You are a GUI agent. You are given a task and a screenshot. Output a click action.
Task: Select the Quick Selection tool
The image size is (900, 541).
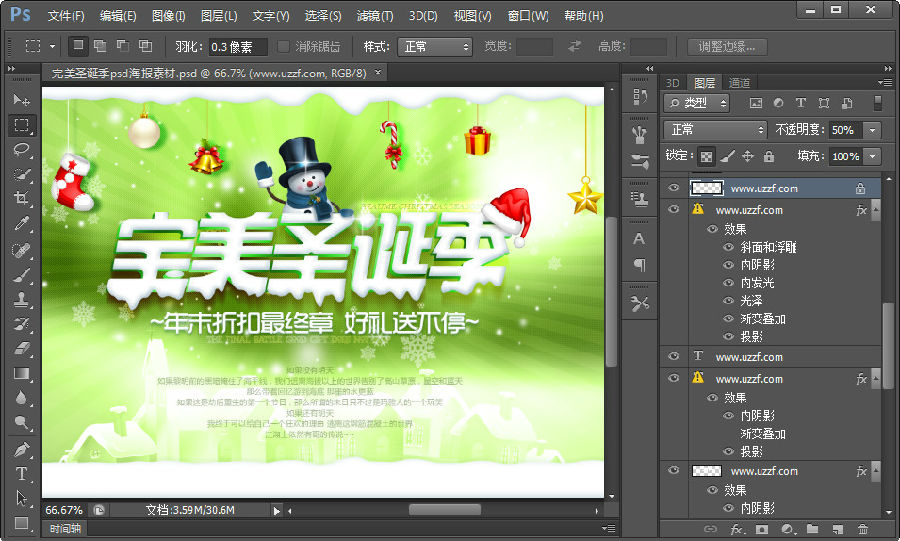pos(22,174)
